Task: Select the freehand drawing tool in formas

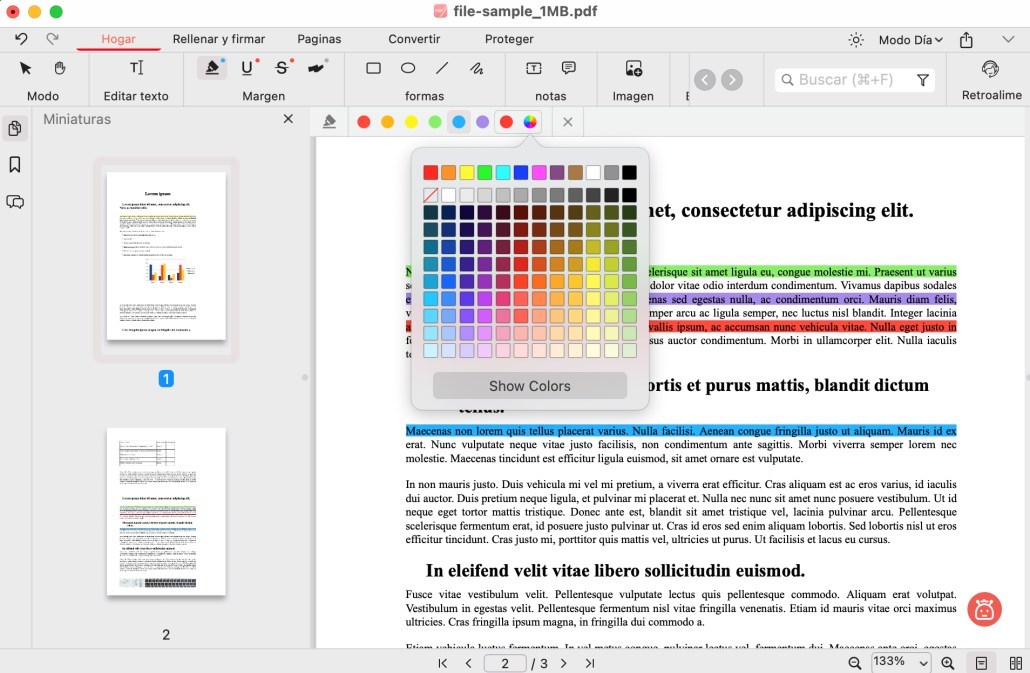Action: click(x=477, y=68)
